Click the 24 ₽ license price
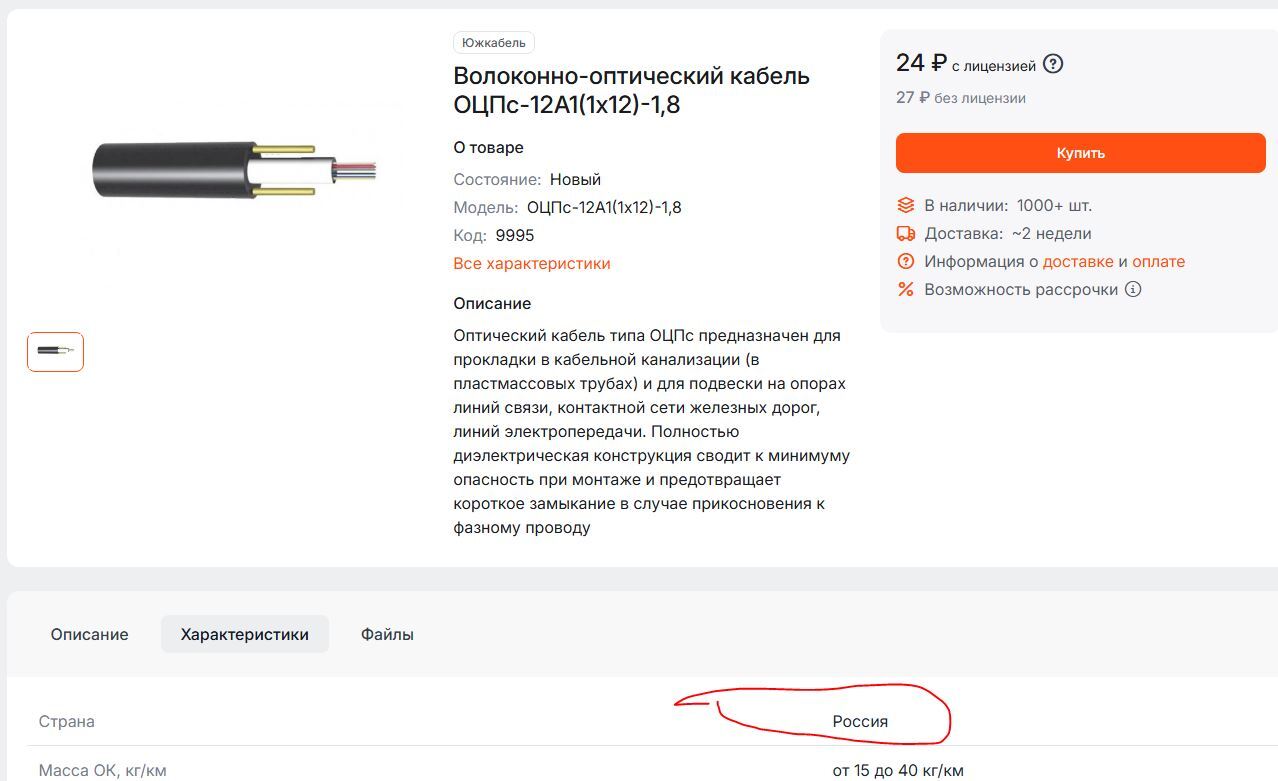1278x781 pixels. tap(921, 63)
